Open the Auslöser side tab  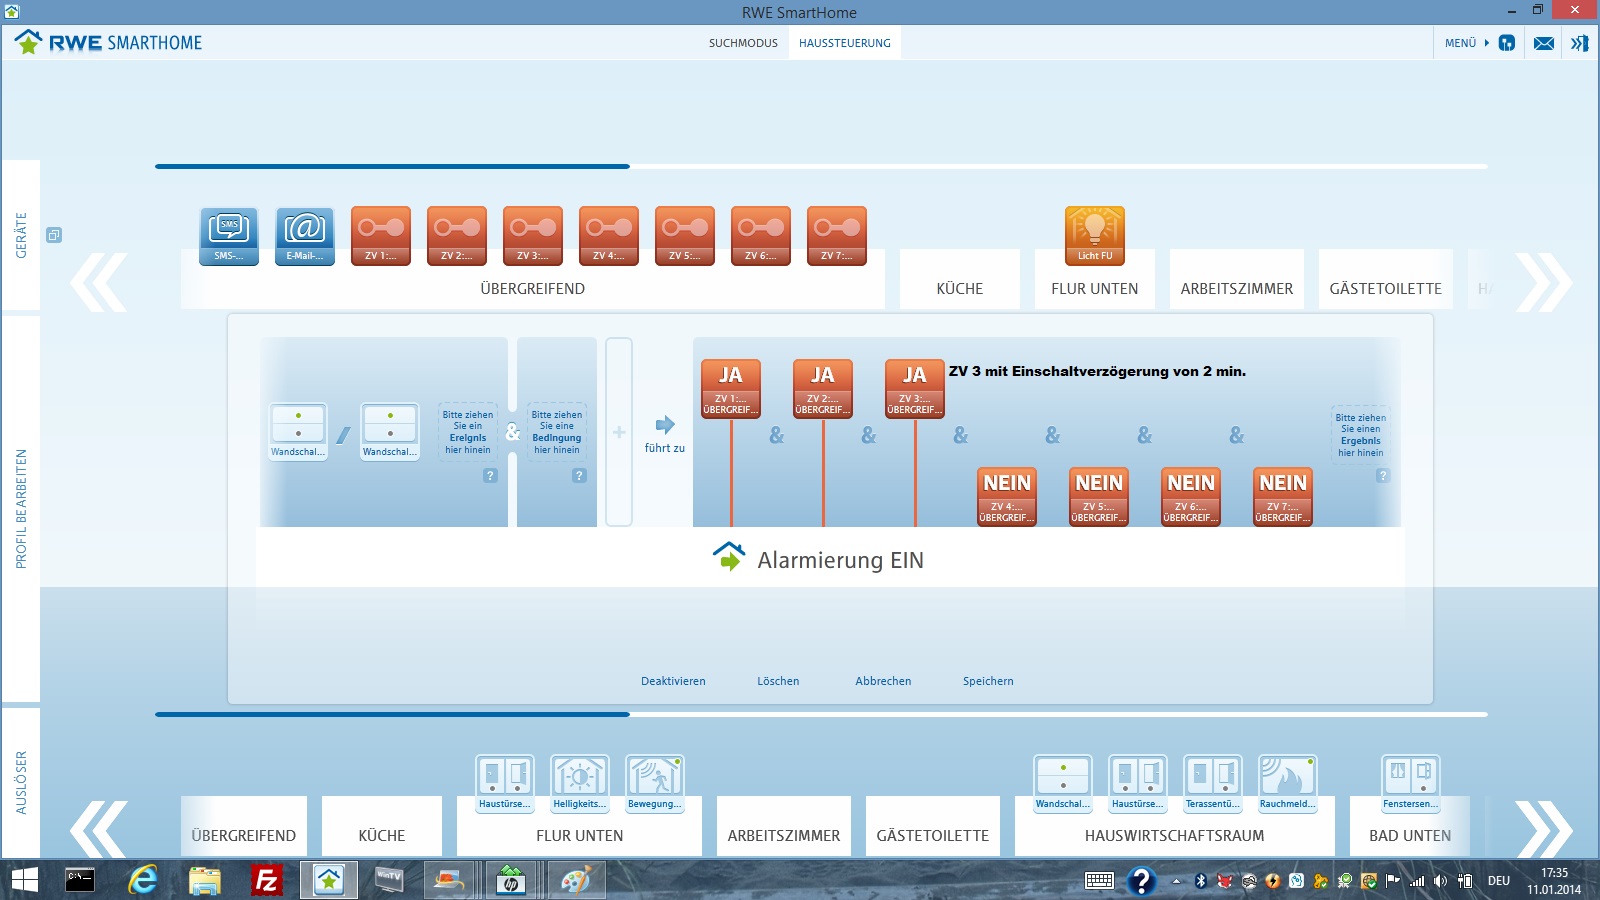click(x=21, y=783)
